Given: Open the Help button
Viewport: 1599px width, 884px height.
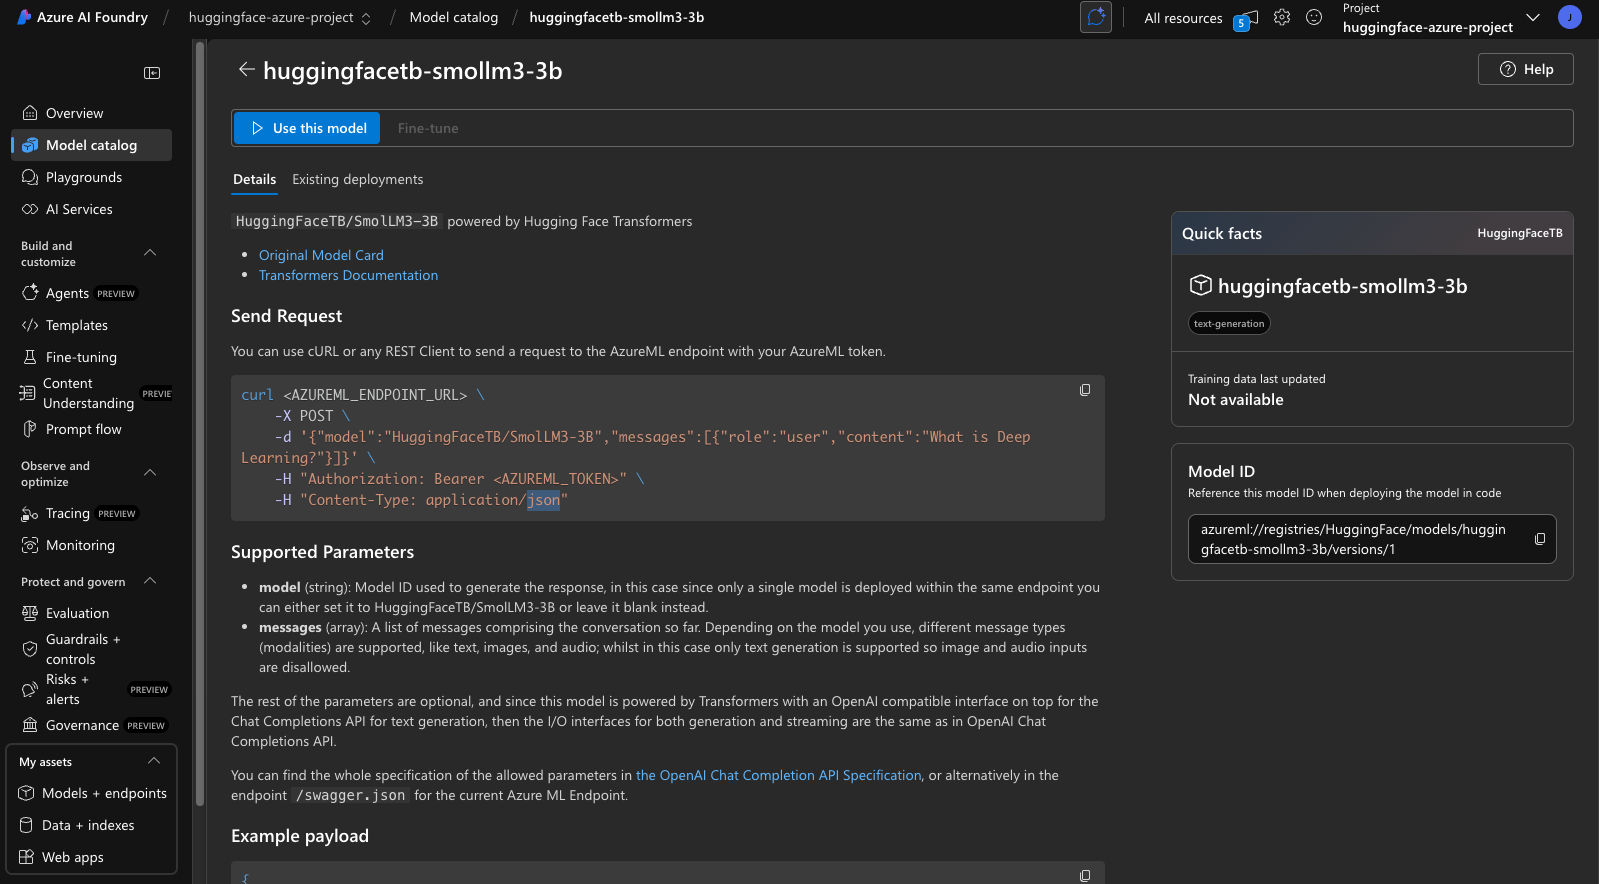Looking at the screenshot, I should pos(1525,69).
